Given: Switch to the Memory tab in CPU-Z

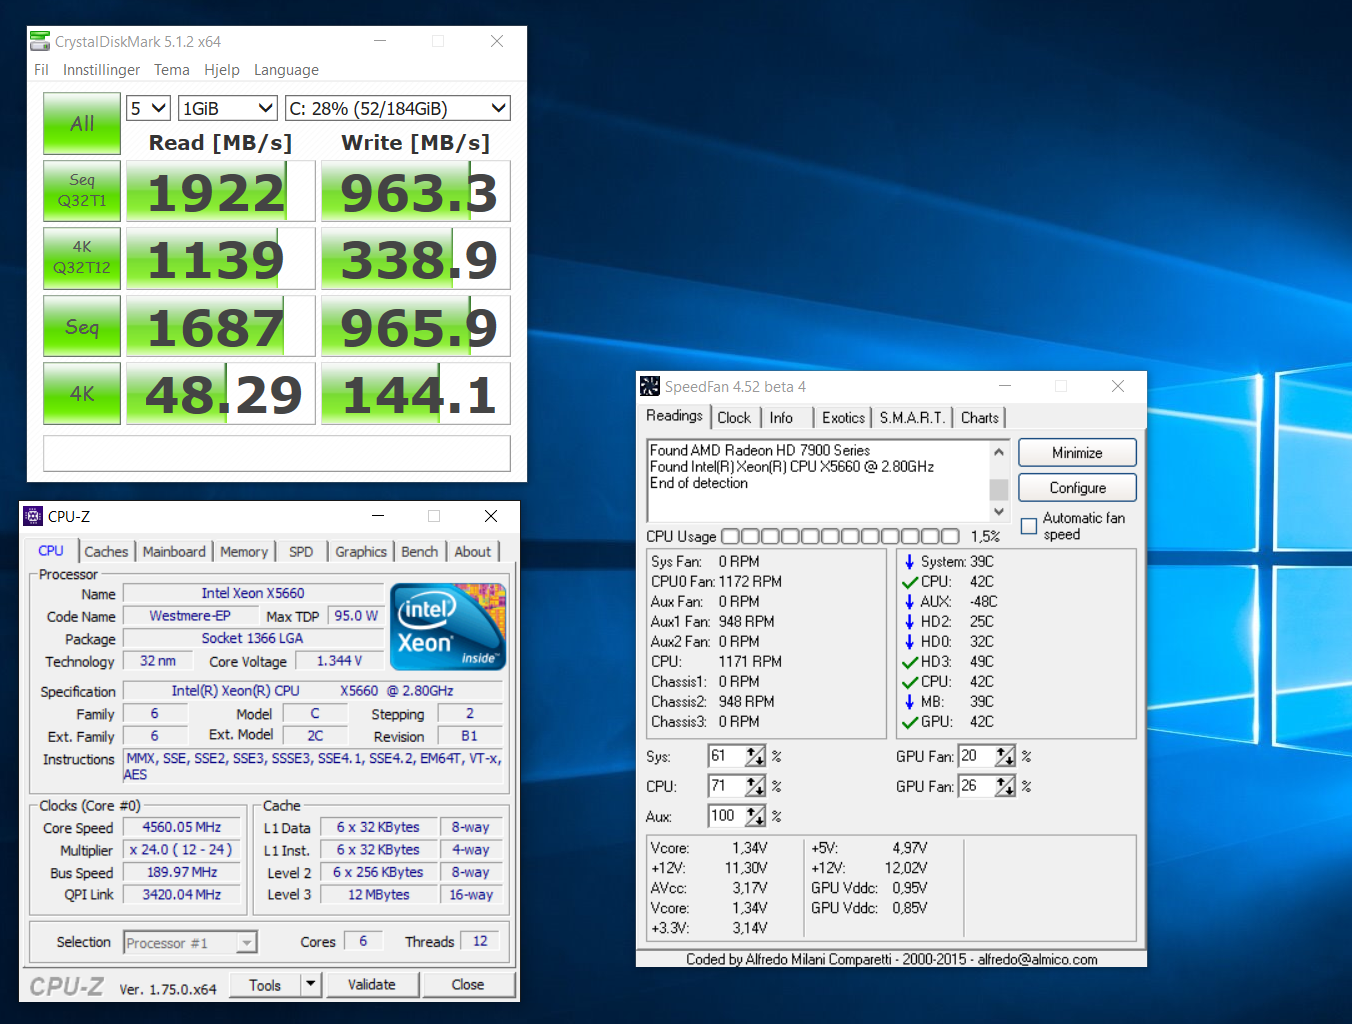Looking at the screenshot, I should coord(244,552).
